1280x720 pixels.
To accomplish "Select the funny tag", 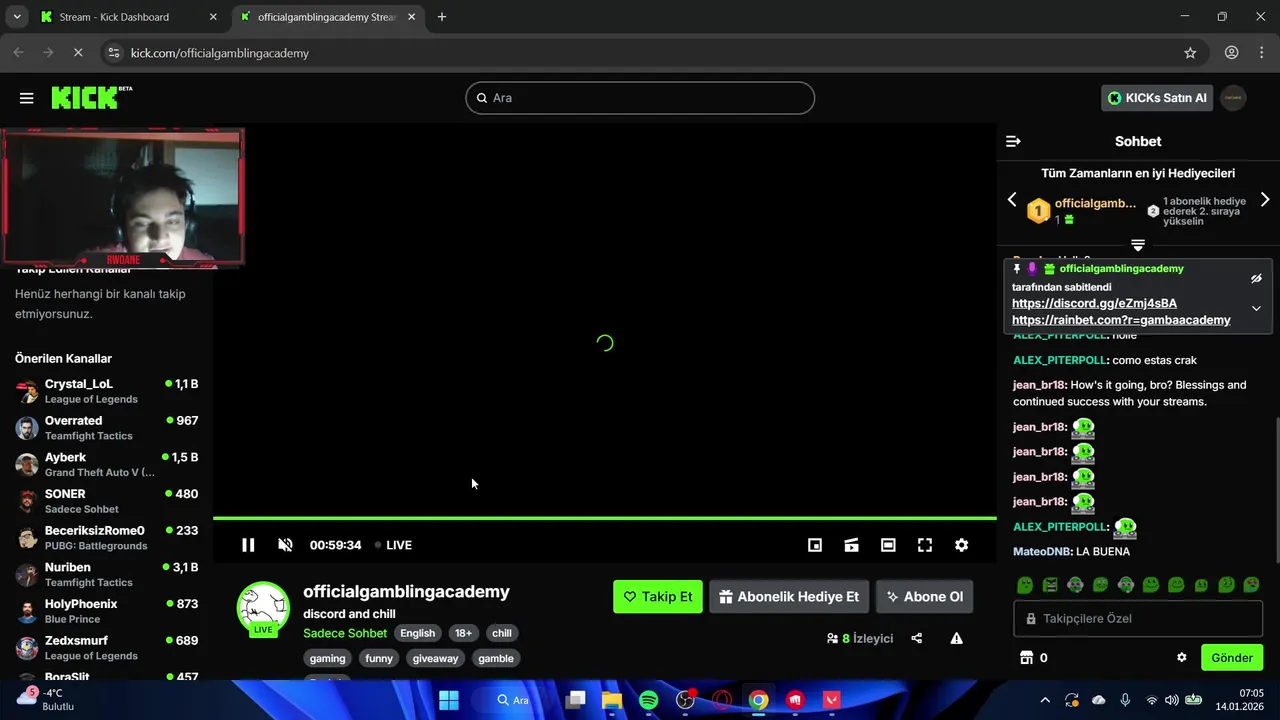I will [379, 658].
